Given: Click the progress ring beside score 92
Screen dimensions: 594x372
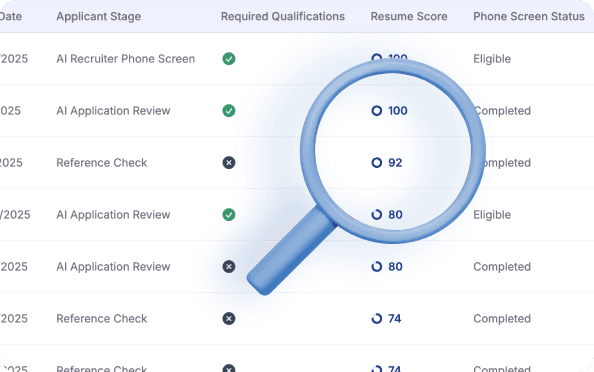Looking at the screenshot, I should click(377, 163).
